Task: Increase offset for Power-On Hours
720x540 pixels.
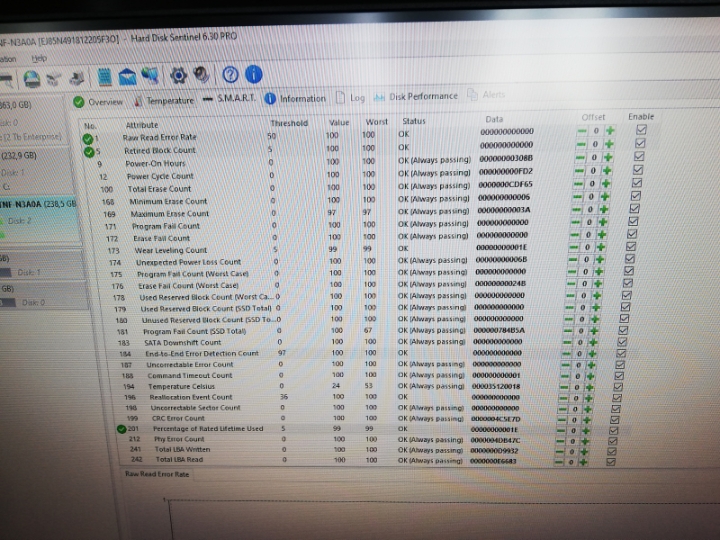Action: [x=608, y=158]
